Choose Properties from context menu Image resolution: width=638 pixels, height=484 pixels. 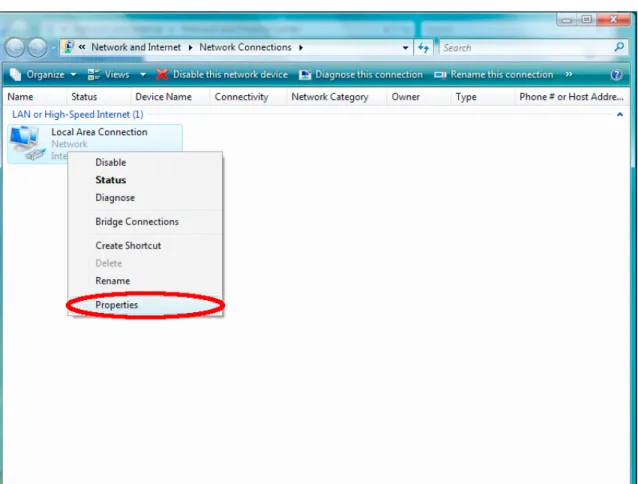[145, 305]
